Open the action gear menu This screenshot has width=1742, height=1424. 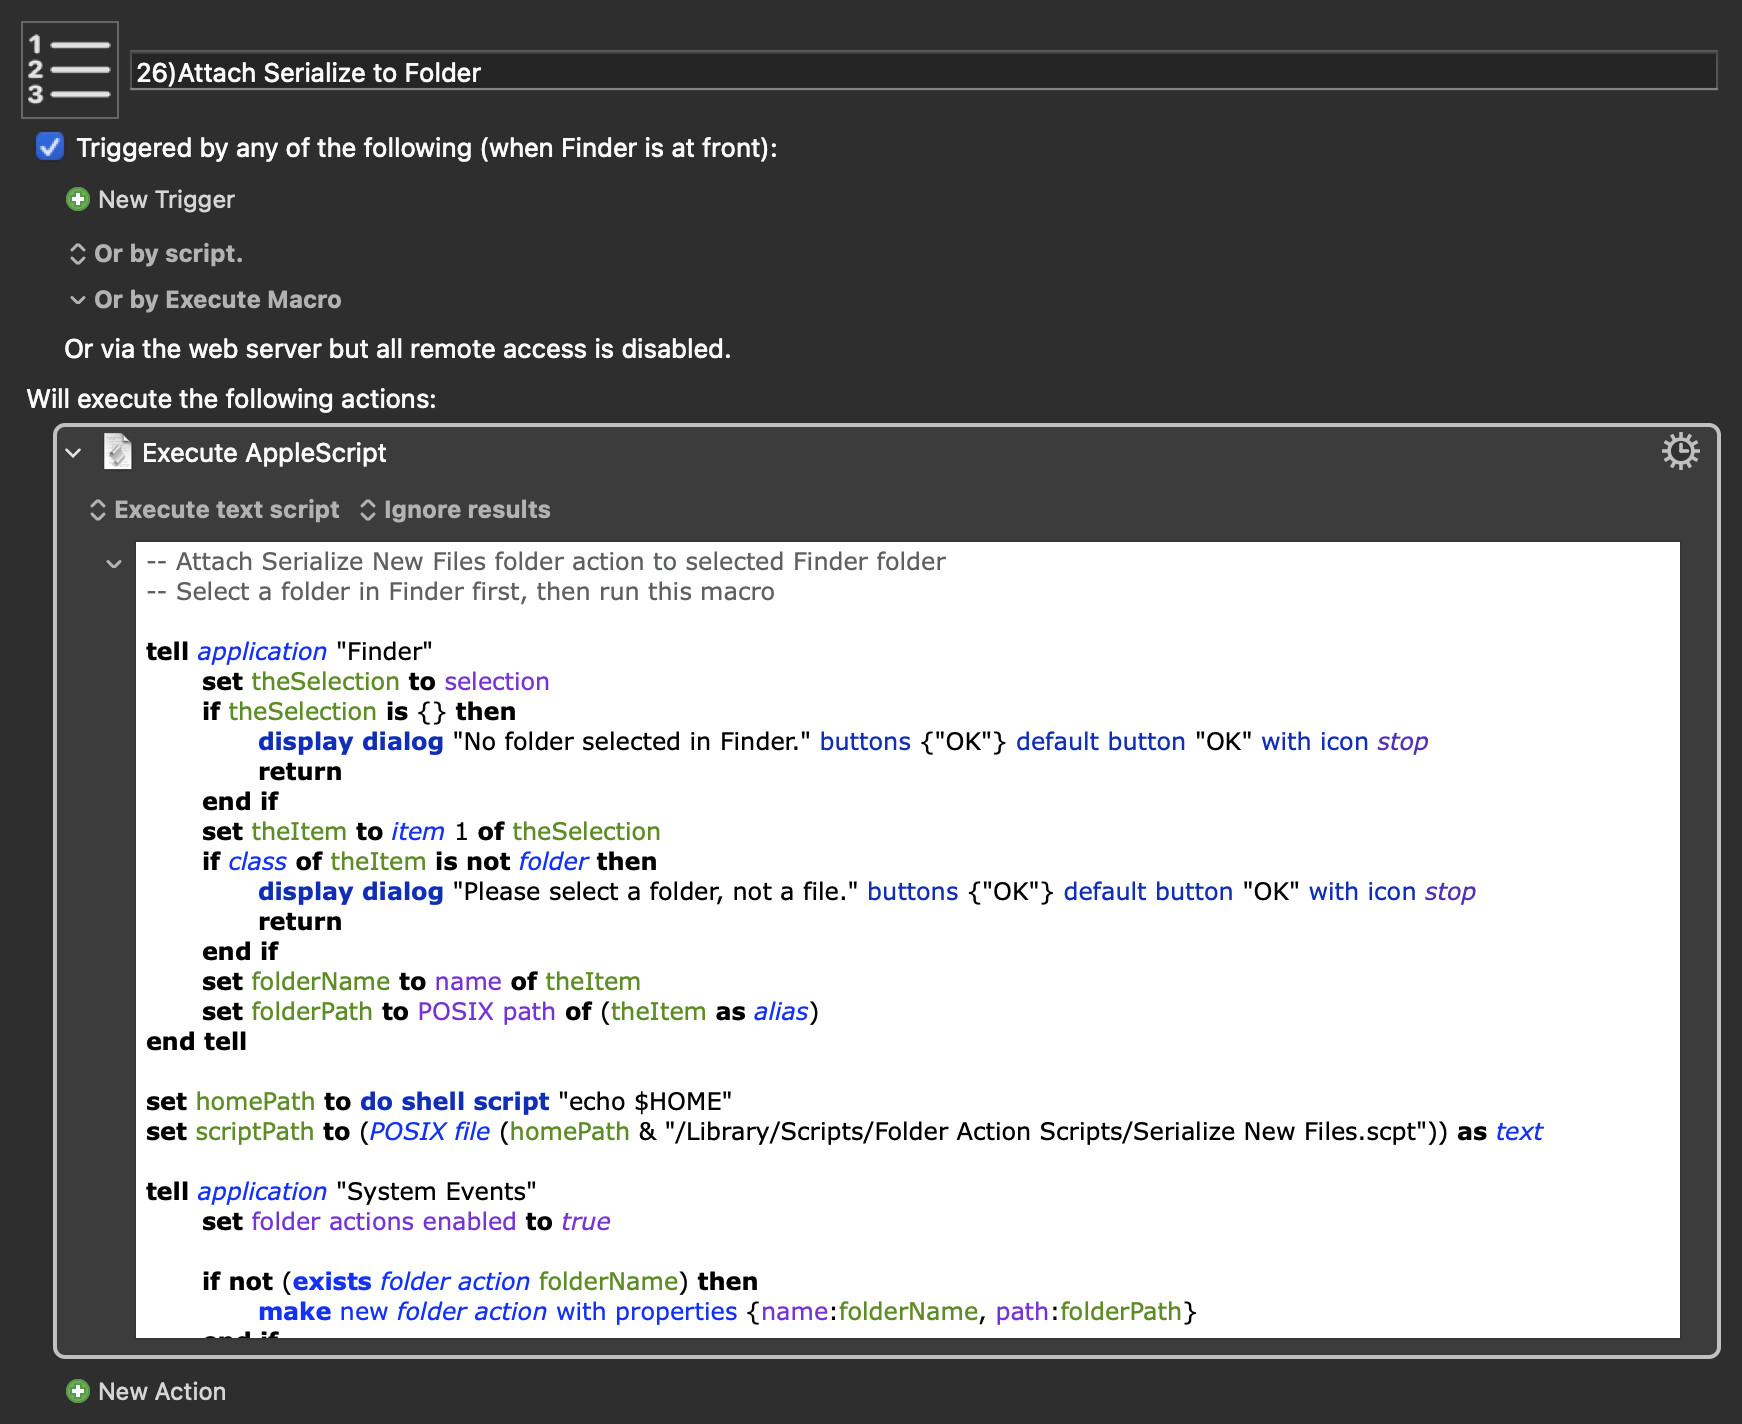coord(1680,452)
